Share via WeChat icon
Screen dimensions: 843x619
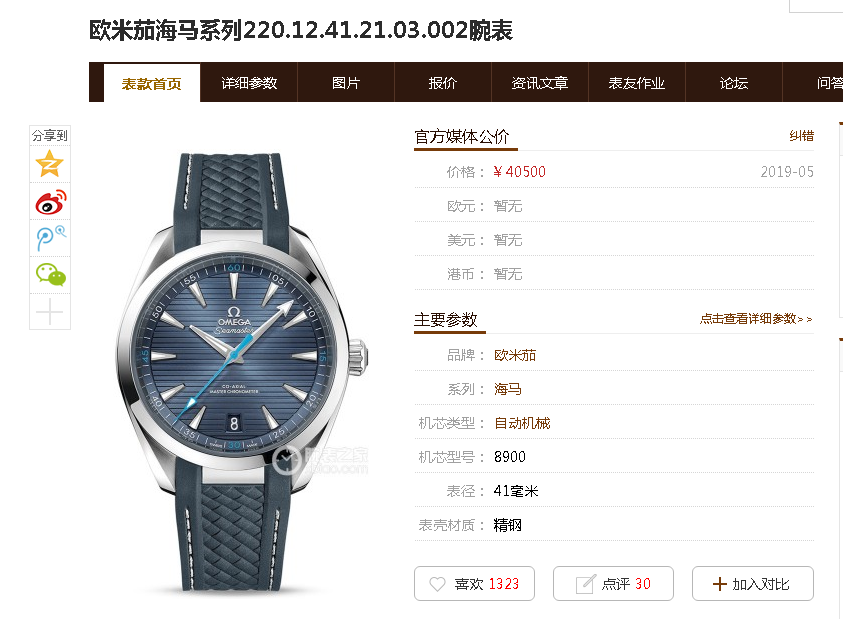click(51, 274)
